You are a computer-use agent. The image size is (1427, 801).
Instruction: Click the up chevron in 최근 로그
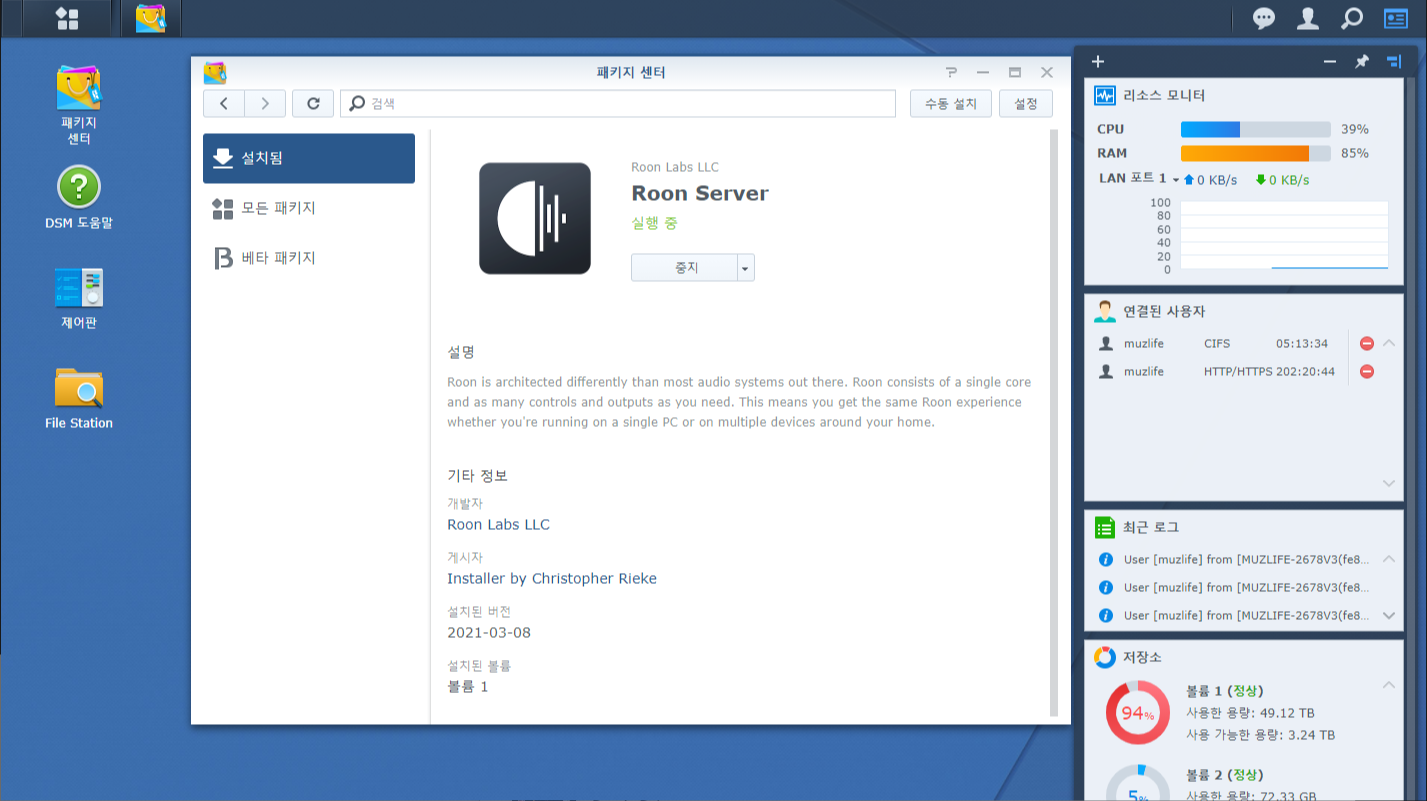tap(1389, 559)
